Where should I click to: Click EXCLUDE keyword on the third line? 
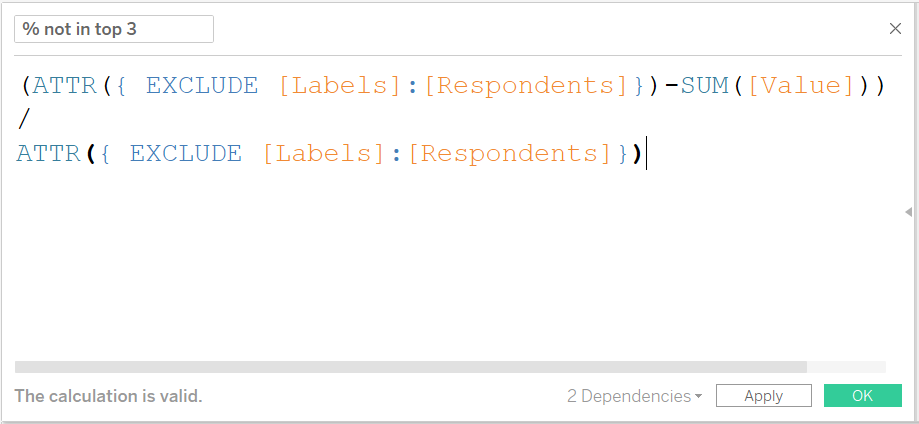click(185, 154)
